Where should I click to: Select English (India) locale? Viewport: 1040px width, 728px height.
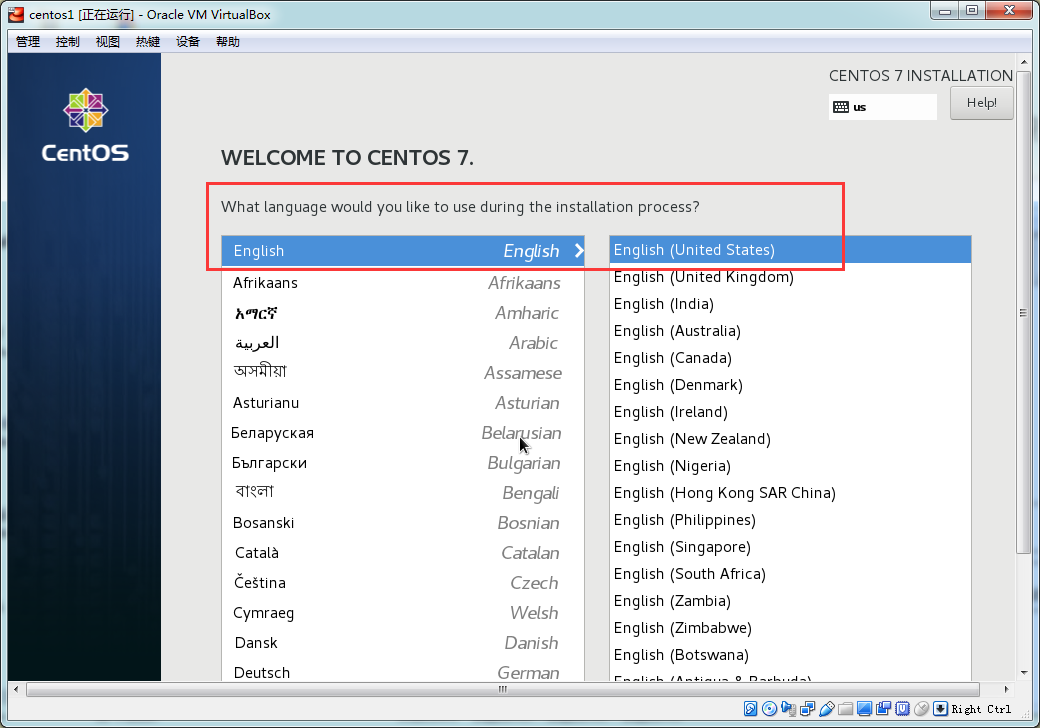click(790, 304)
